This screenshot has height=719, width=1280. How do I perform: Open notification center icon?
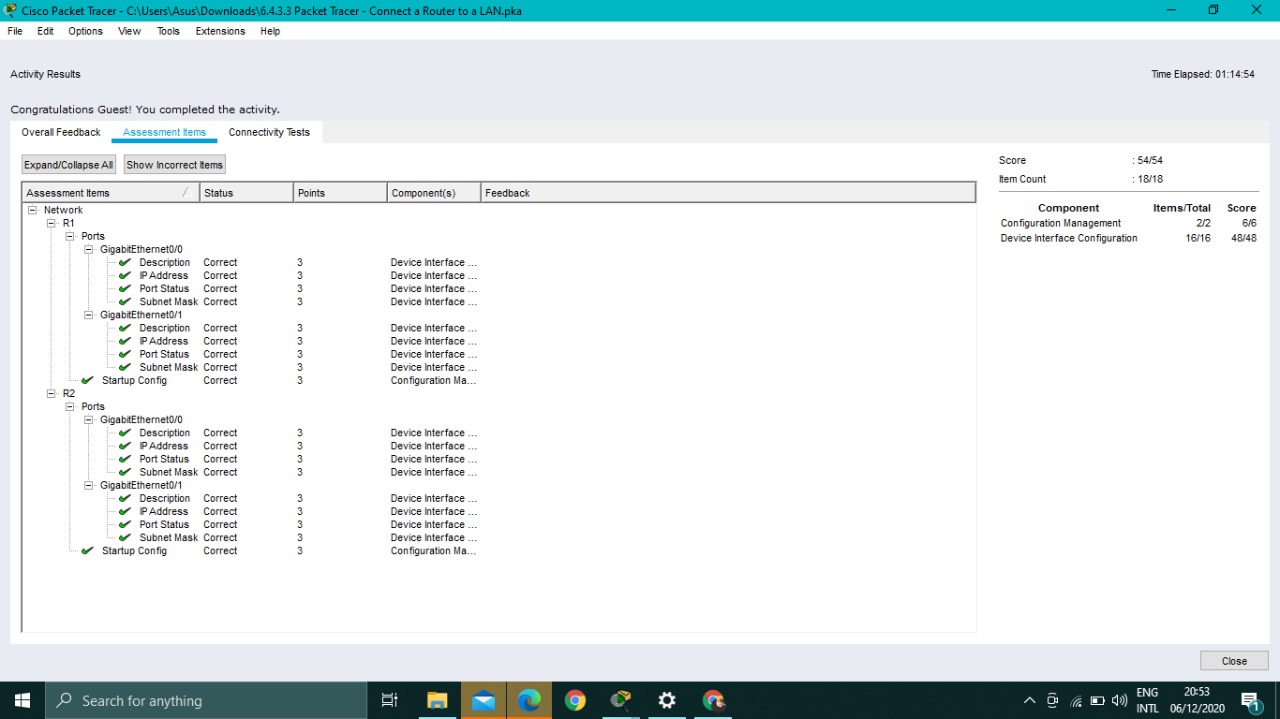click(x=1251, y=701)
